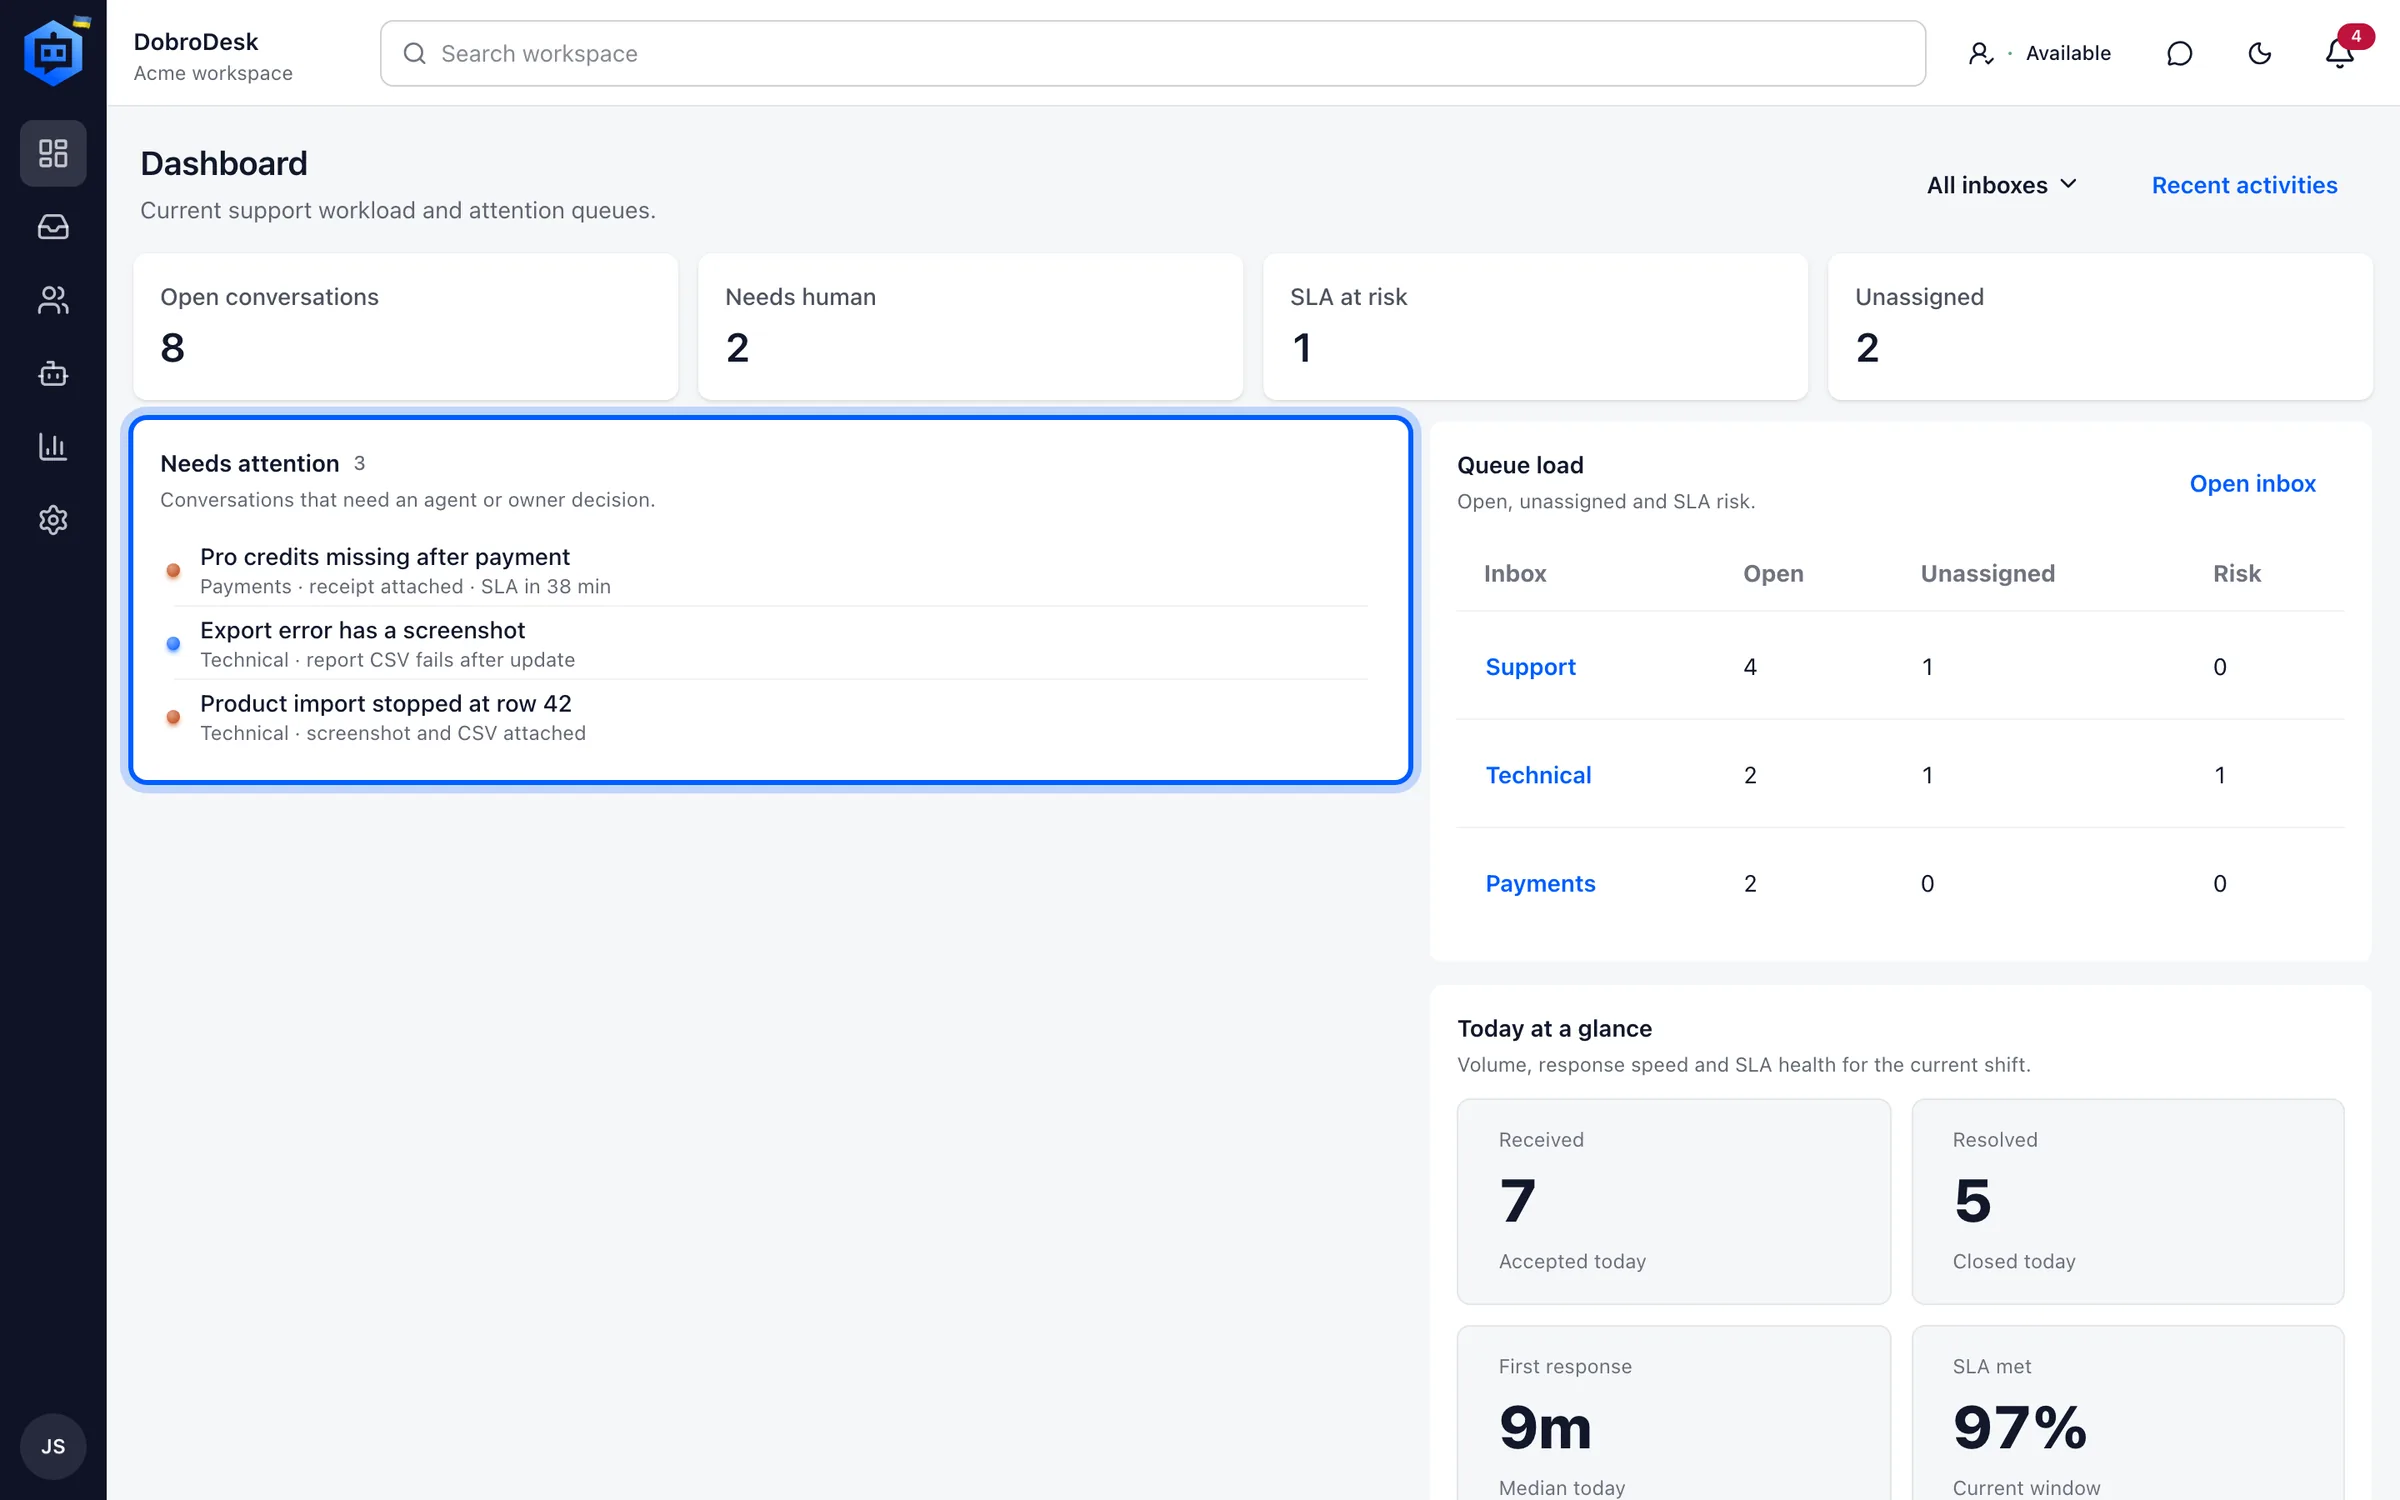
Task: Open the Dashboard grid icon in sidebar
Action: (x=53, y=153)
